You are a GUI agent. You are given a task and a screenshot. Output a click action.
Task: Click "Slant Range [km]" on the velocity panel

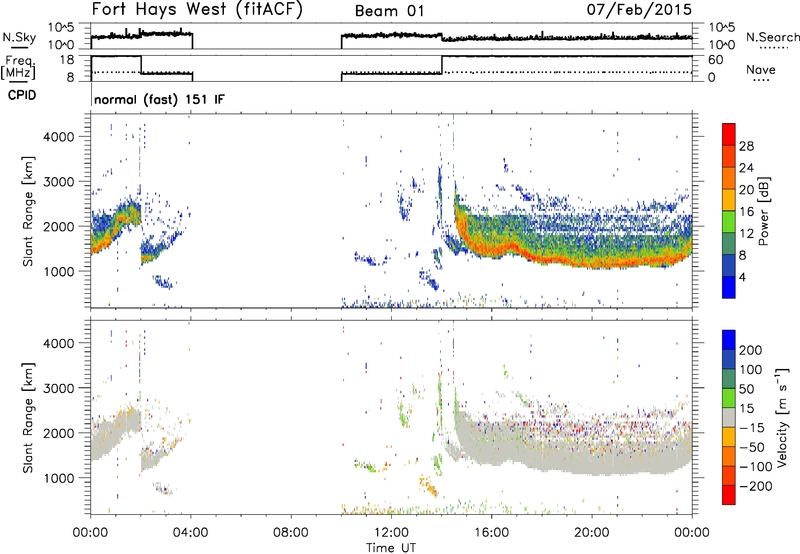(28, 418)
